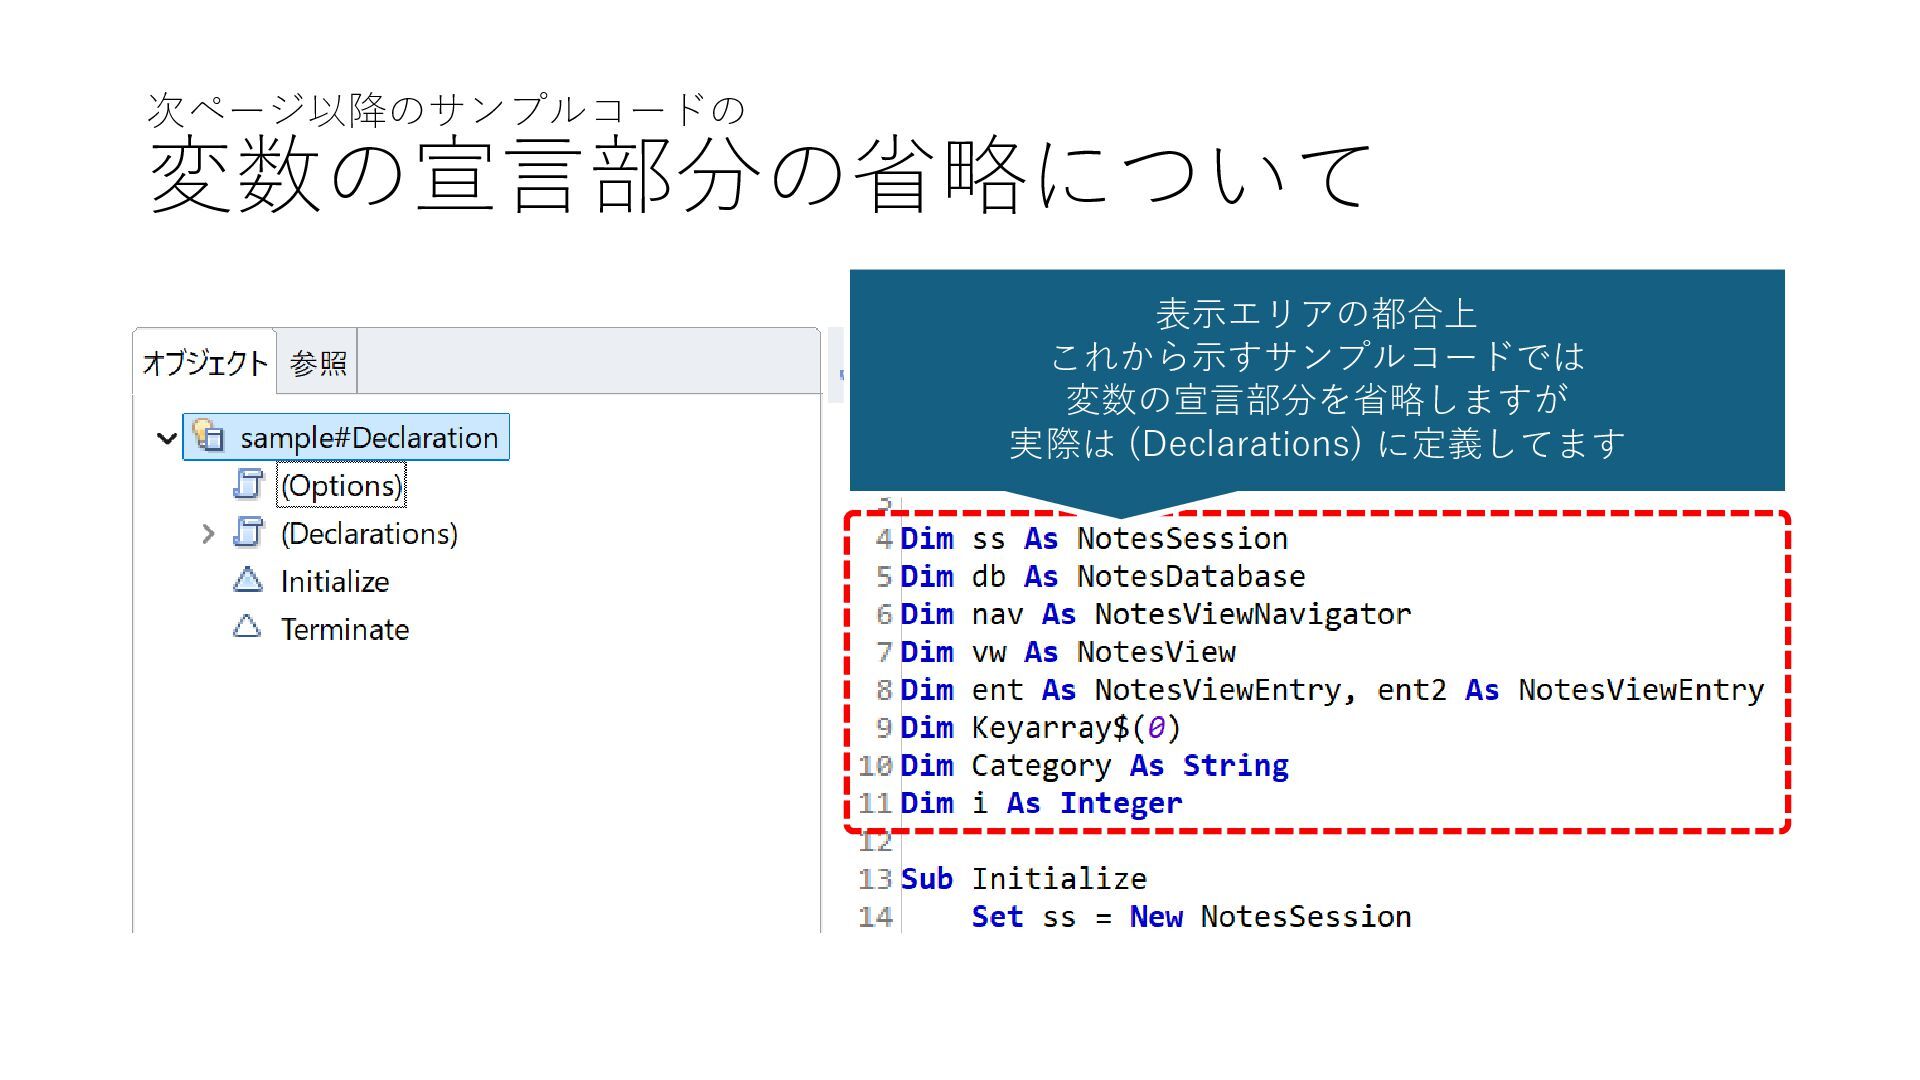Click code line Dim ss As NotesSession
The width and height of the screenshot is (1920, 1080).
[x=1093, y=539]
